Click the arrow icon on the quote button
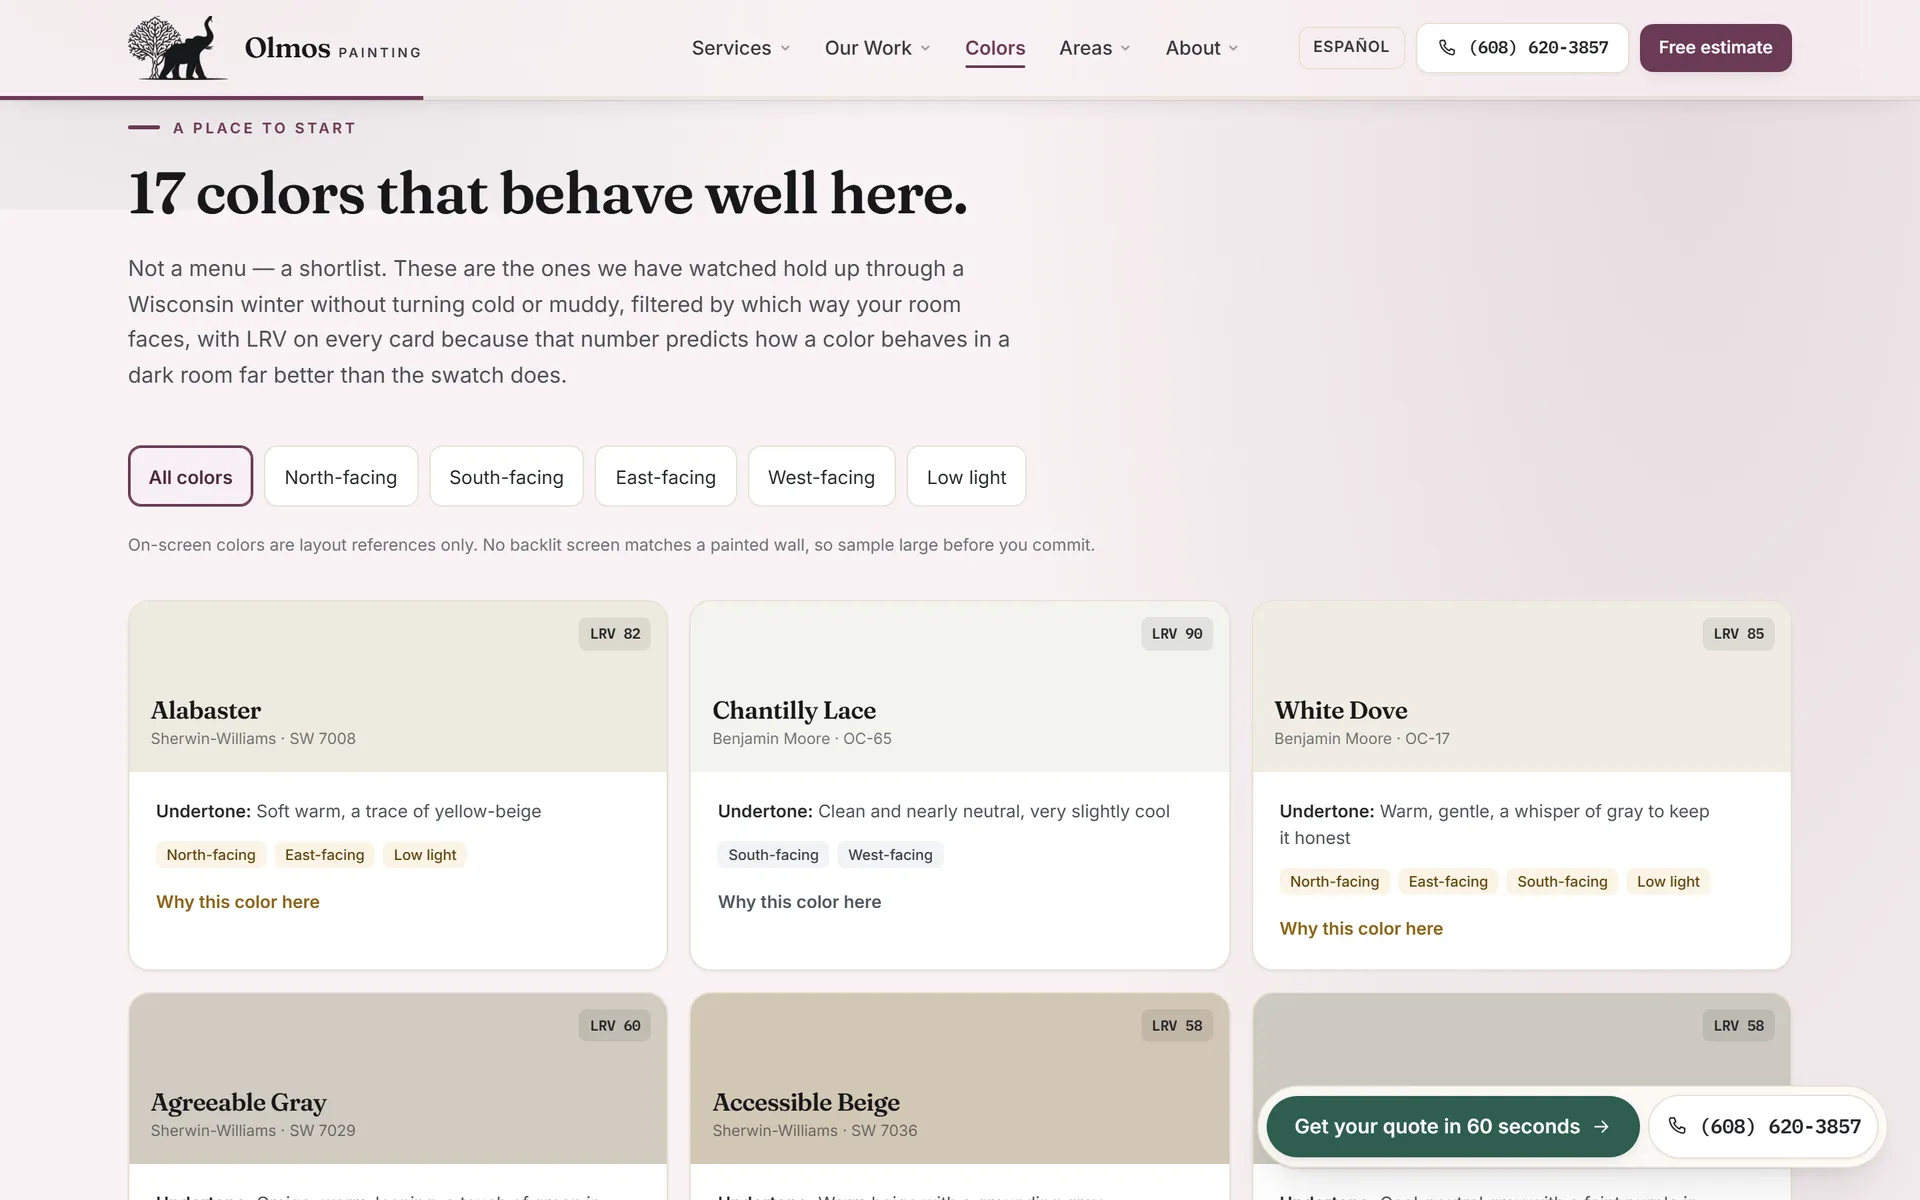 (1601, 1126)
